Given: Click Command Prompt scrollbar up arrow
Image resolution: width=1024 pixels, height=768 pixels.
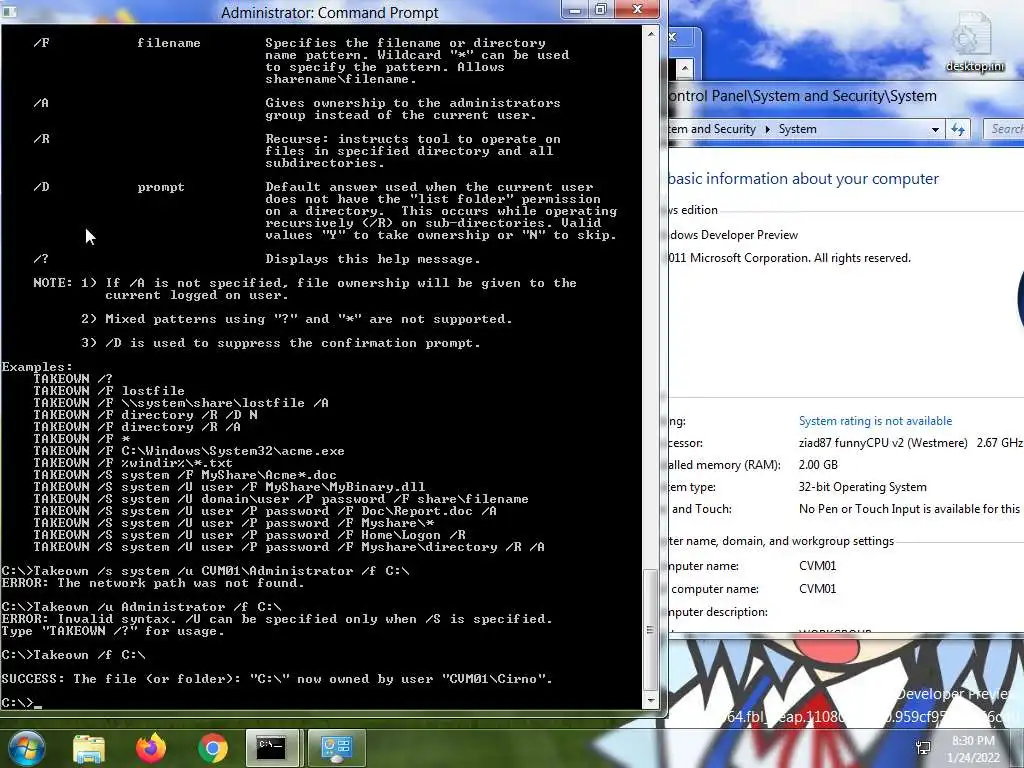Looking at the screenshot, I should pyautogui.click(x=650, y=33).
